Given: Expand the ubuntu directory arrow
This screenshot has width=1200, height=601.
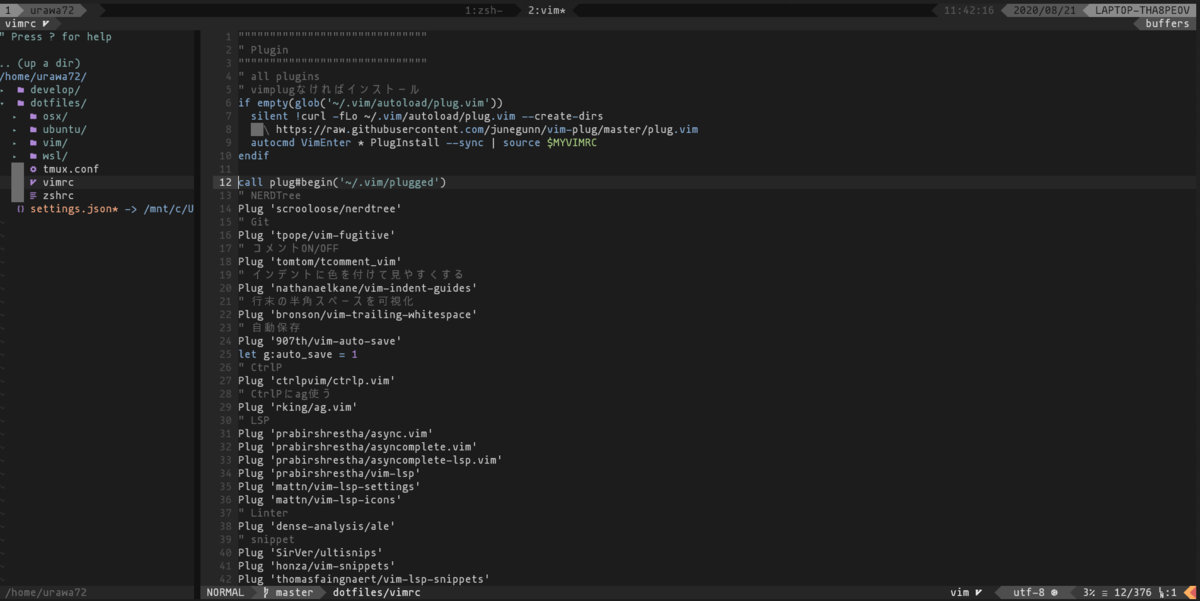Looking at the screenshot, I should point(16,130).
